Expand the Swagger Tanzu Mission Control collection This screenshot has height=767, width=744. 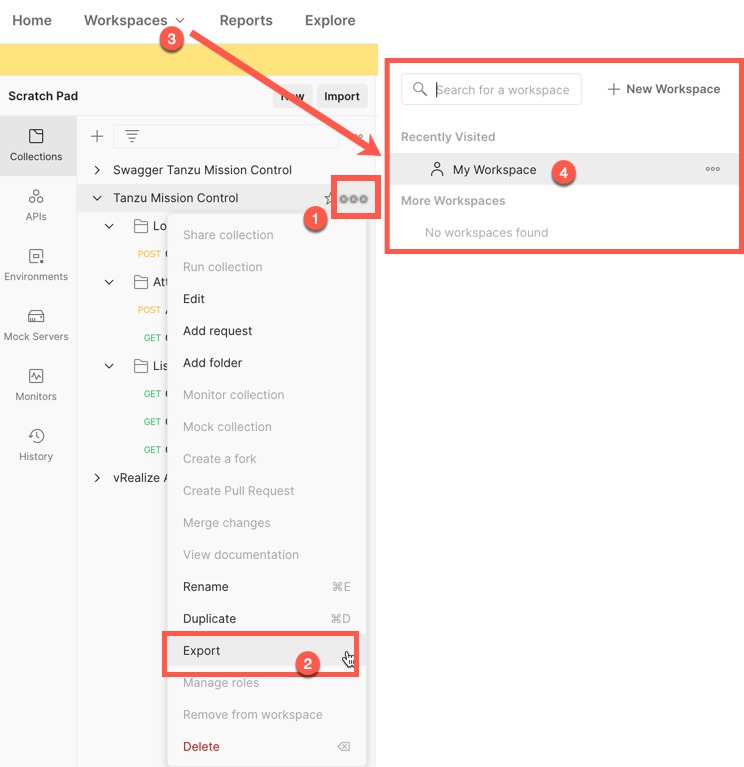point(97,170)
